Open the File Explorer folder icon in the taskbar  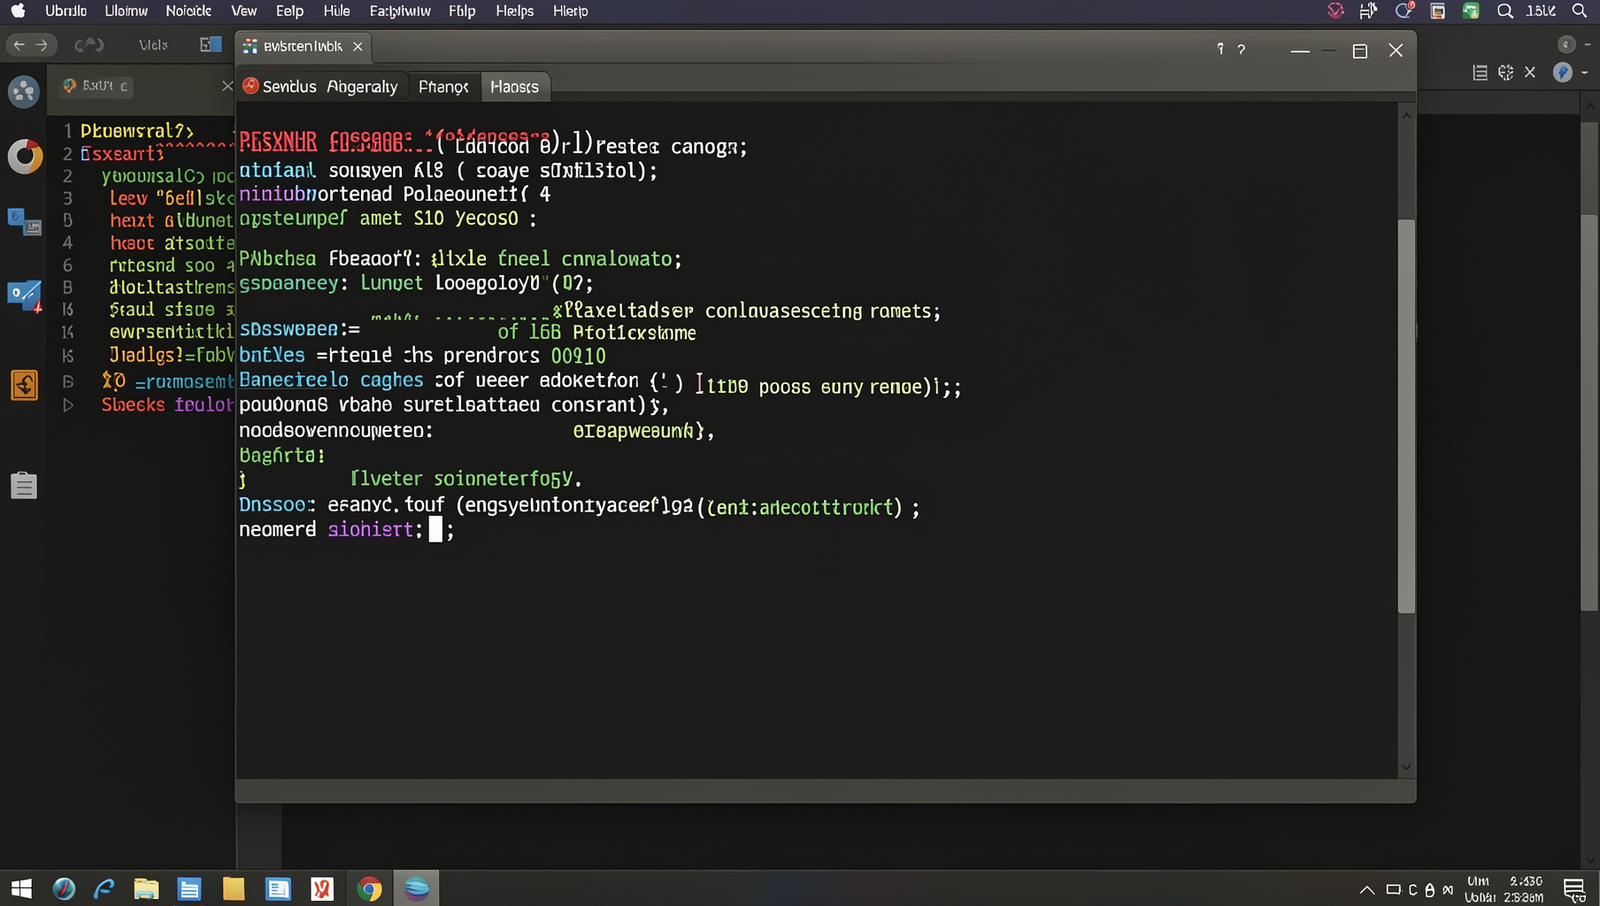click(146, 888)
